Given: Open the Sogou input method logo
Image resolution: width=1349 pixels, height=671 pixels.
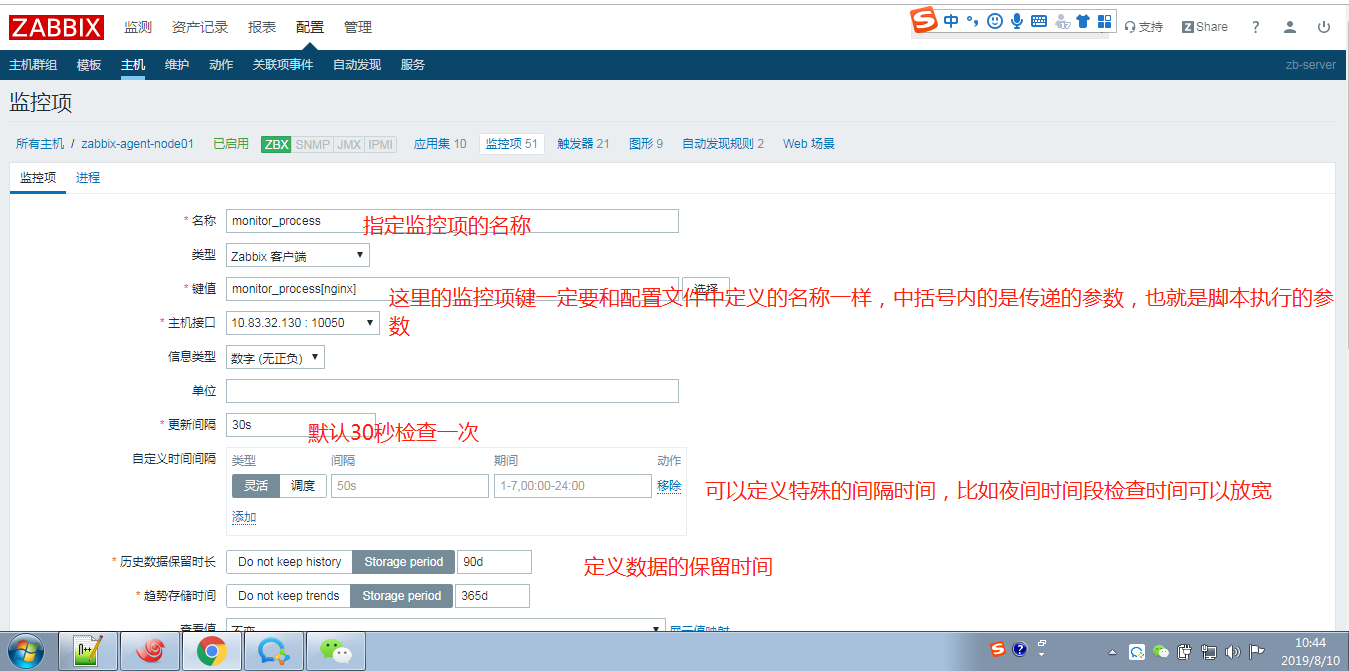Looking at the screenshot, I should point(924,20).
